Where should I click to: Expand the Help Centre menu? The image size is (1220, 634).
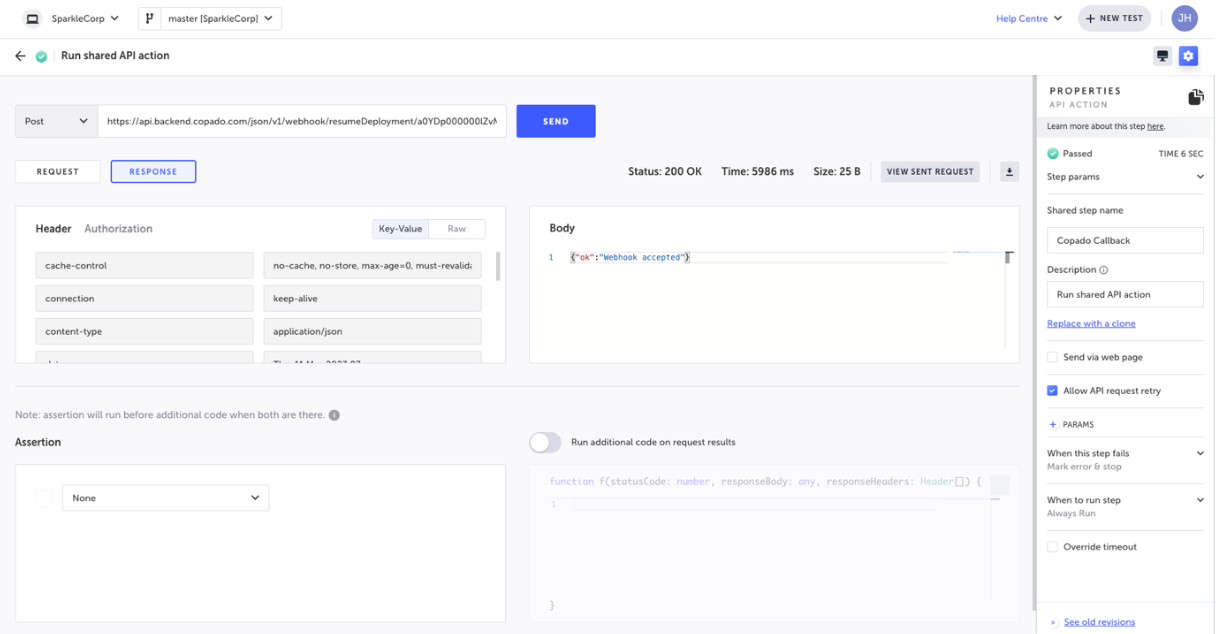coord(1029,18)
